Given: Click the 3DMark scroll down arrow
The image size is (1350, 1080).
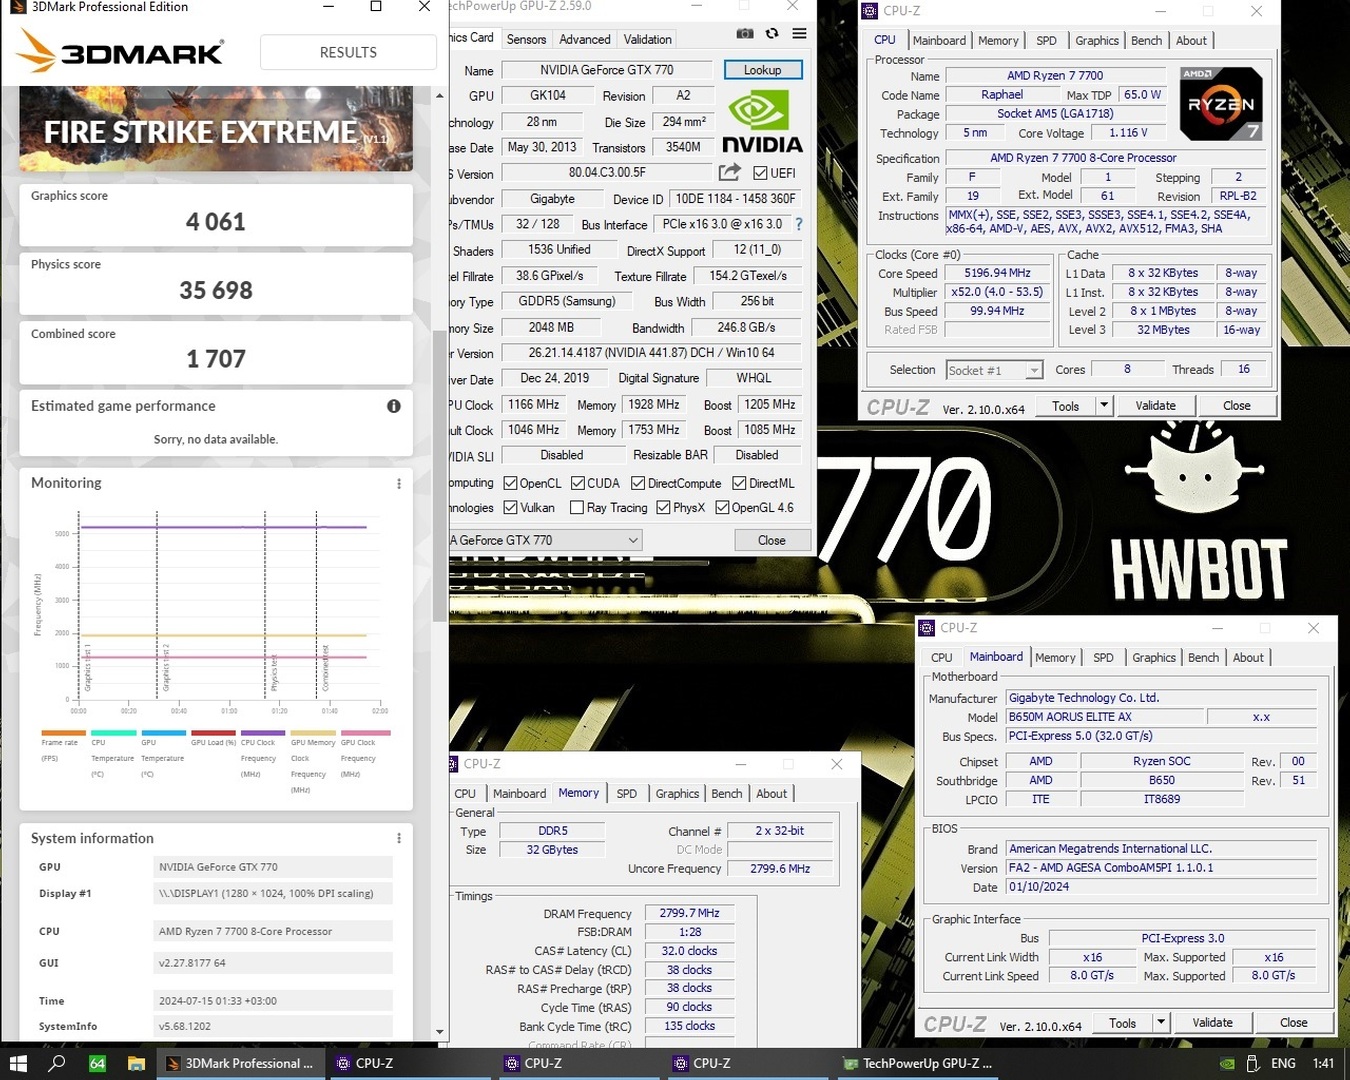Looking at the screenshot, I should [440, 1033].
